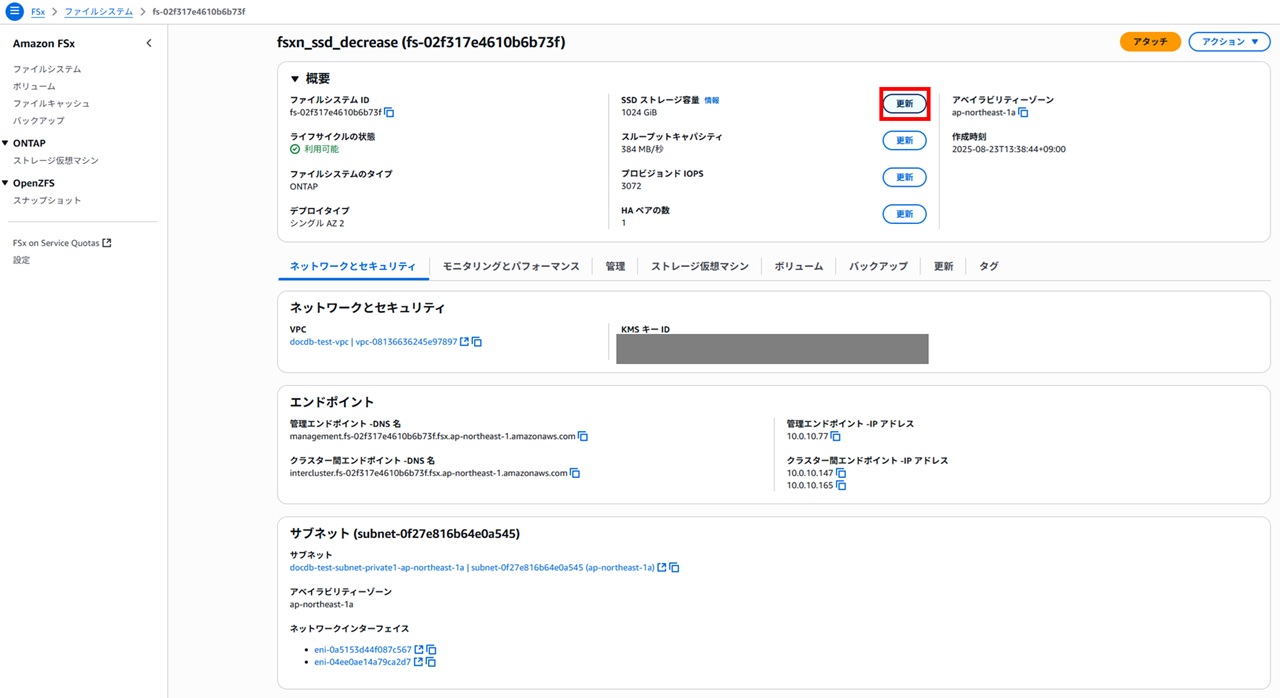1280x698 pixels.
Task: Open the バックアップ tab
Action: click(x=879, y=266)
